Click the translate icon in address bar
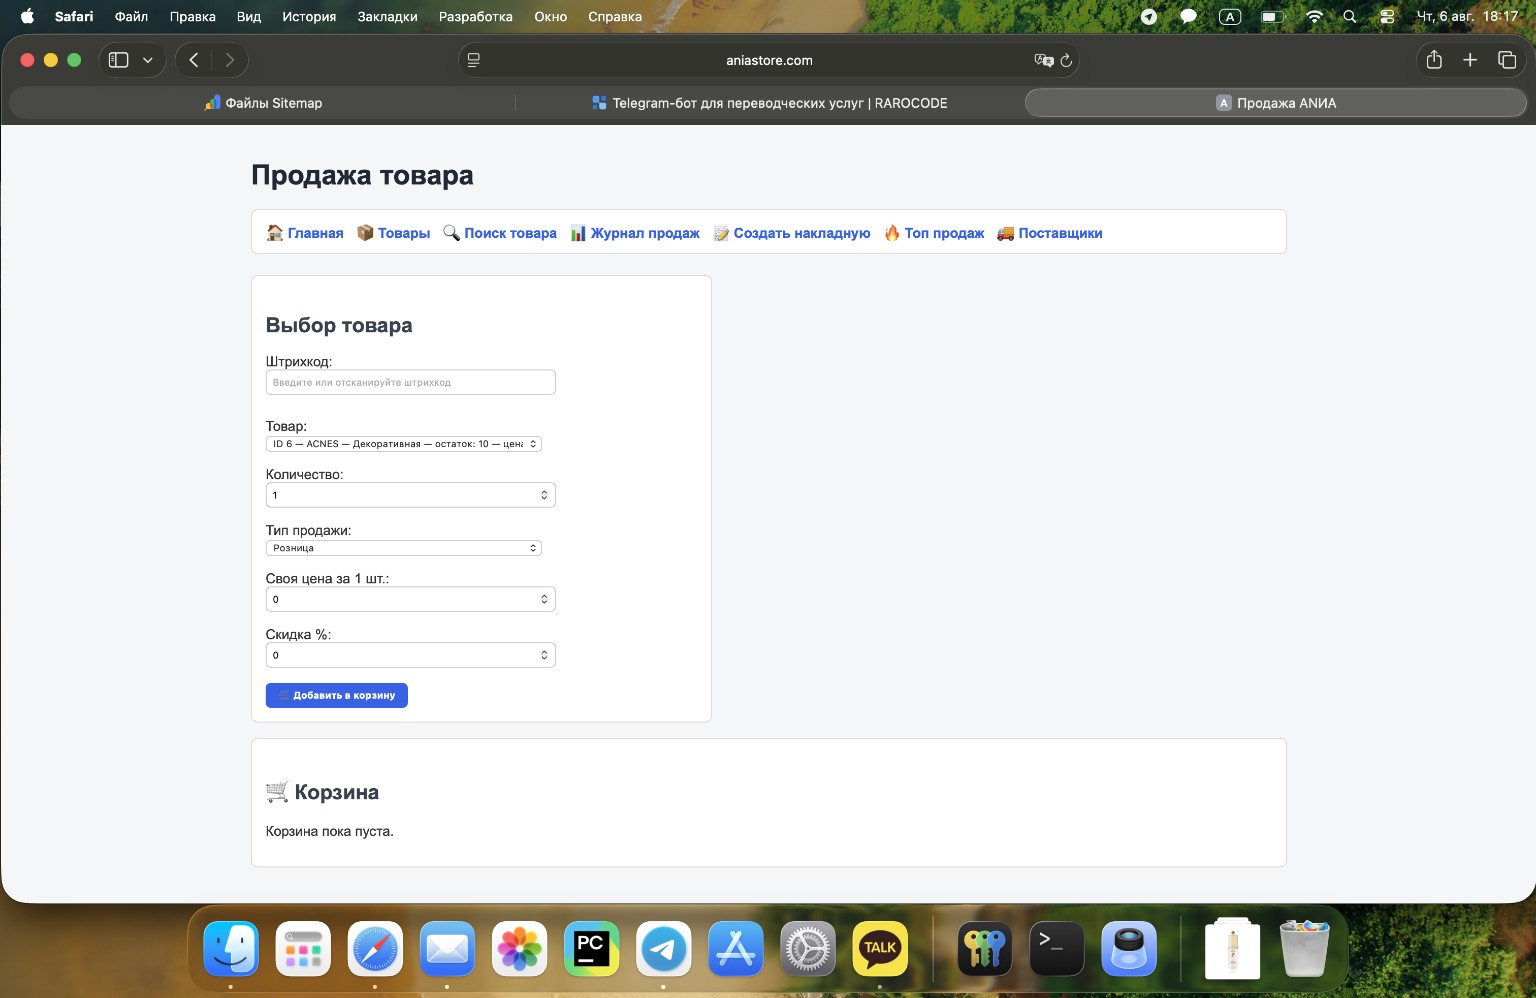 point(1044,60)
